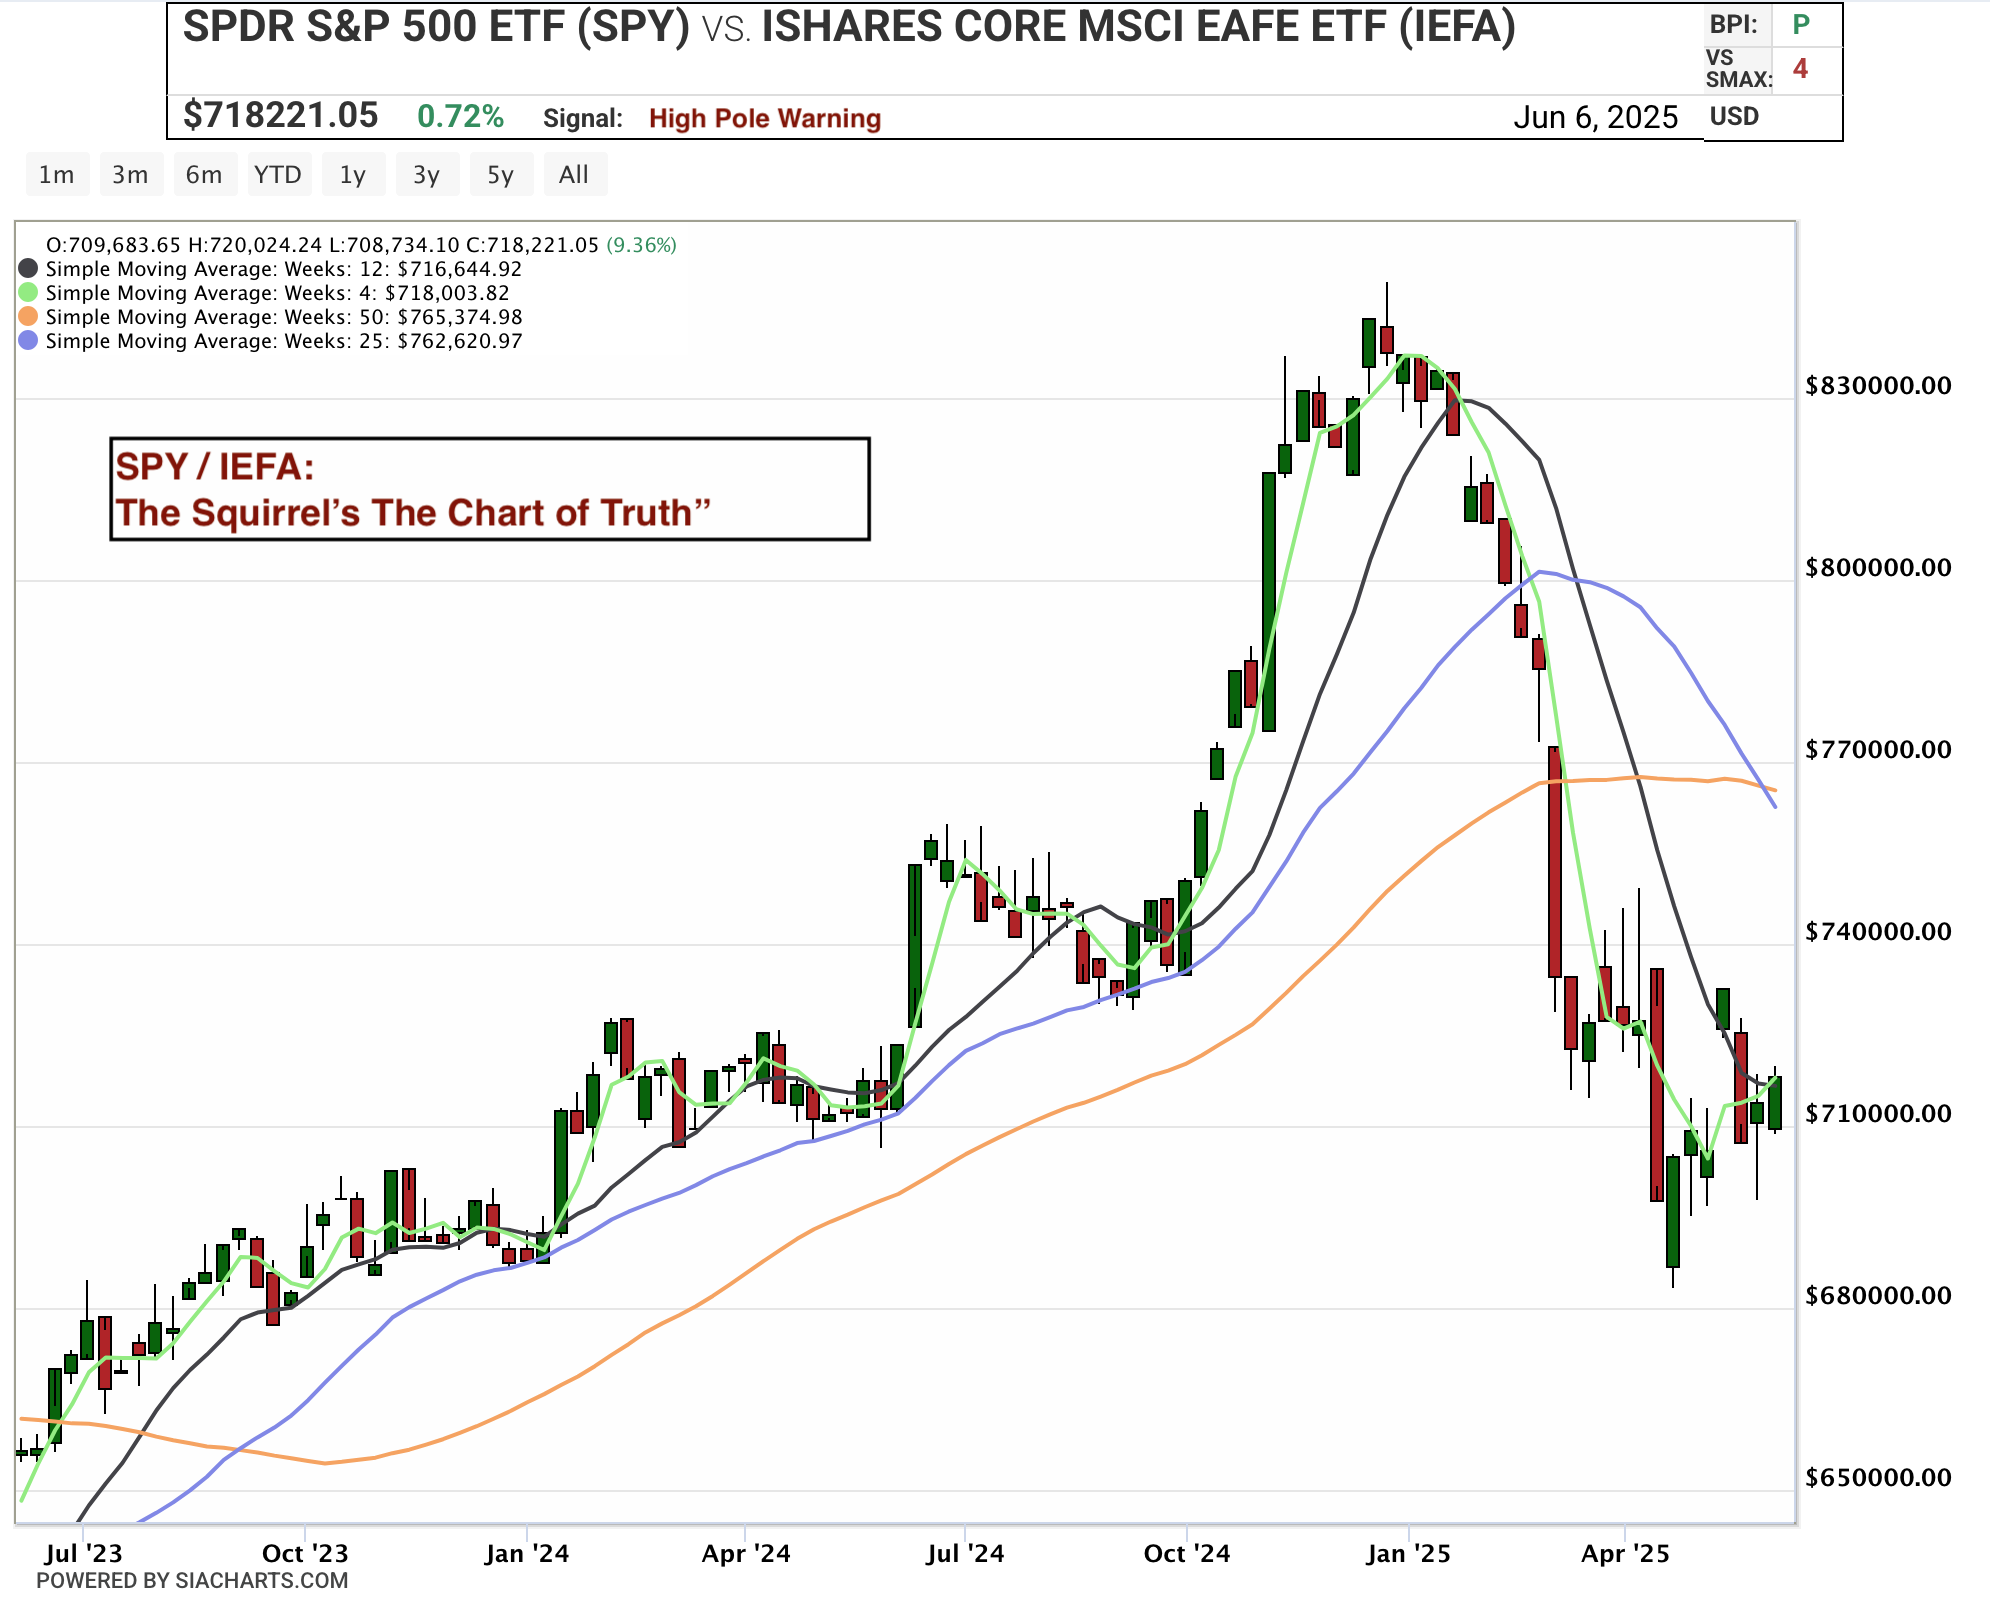Pick the 5y time range
Viewport: 1990px width, 1613px height.
pos(500,175)
